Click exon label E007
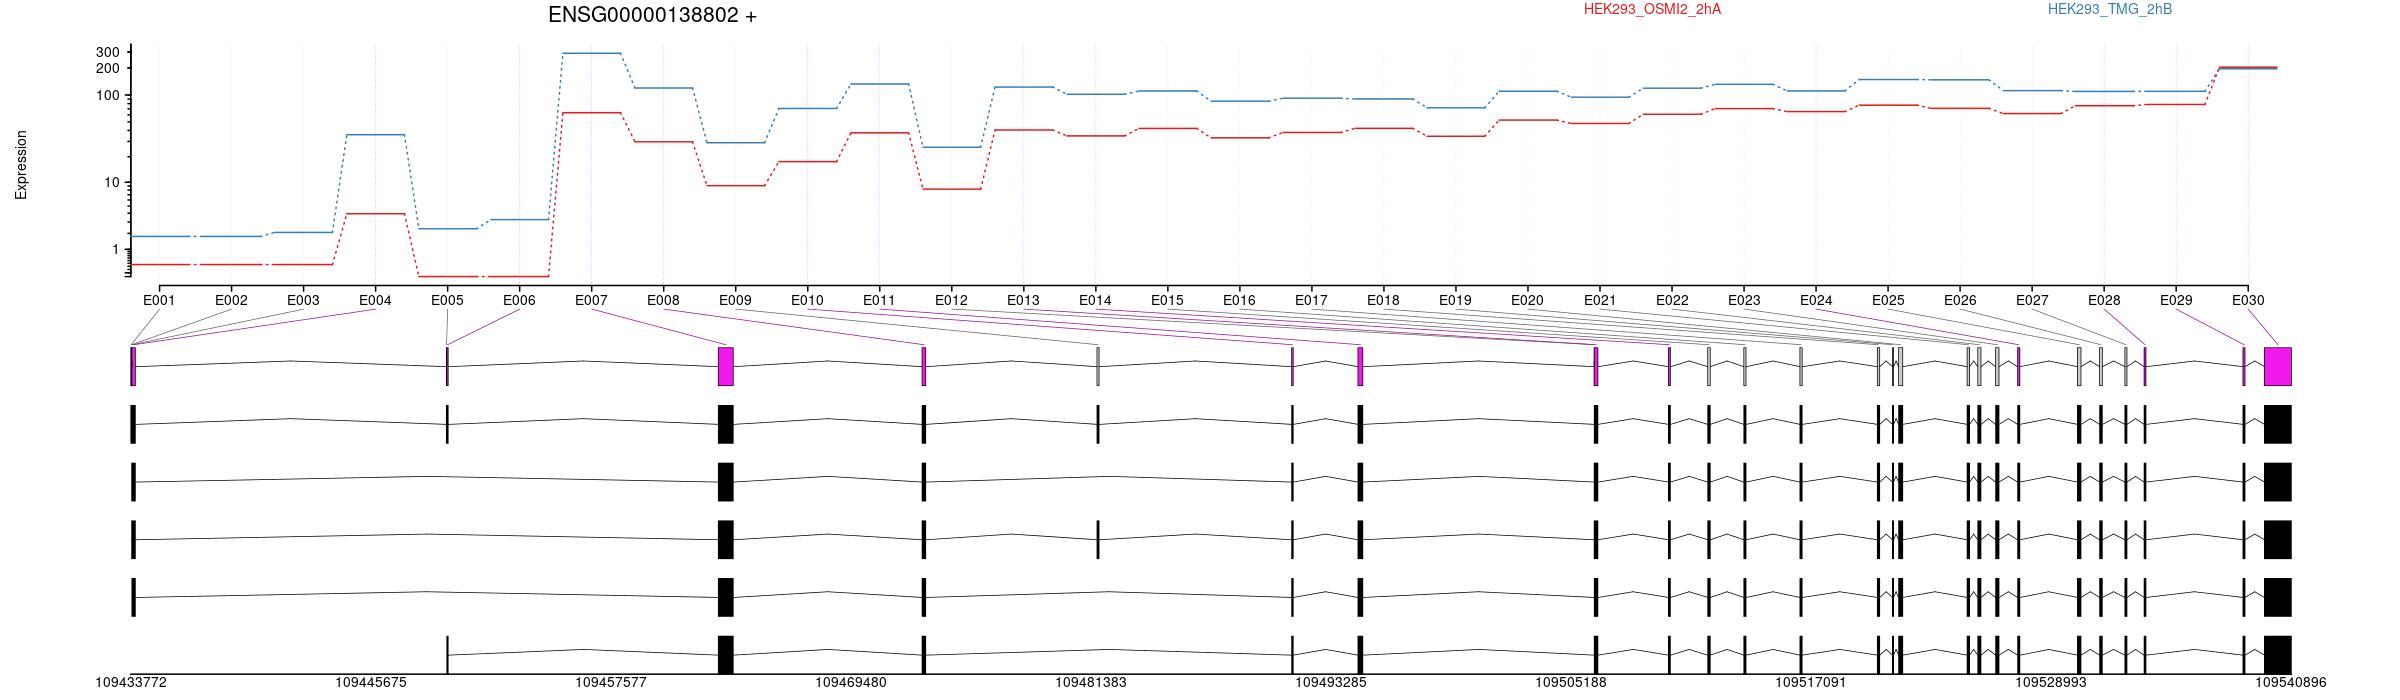 (x=591, y=300)
